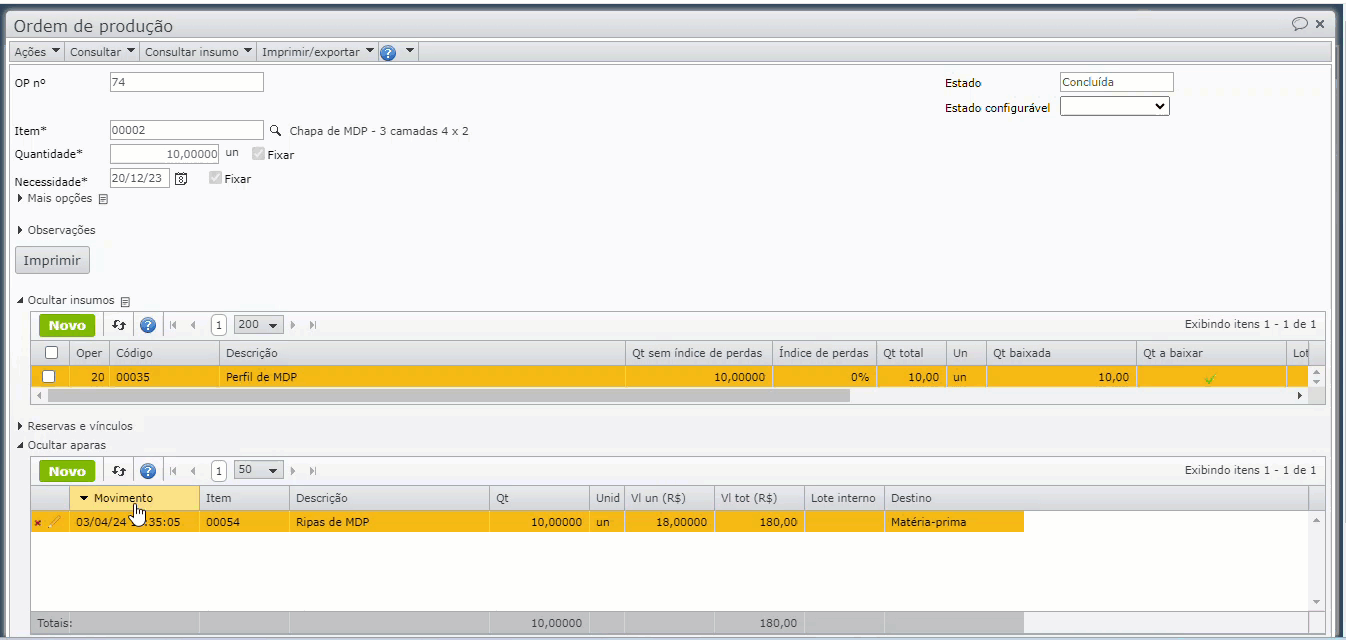Toggle select-all checkbox in insumos header
This screenshot has height=640, width=1346.
point(51,352)
